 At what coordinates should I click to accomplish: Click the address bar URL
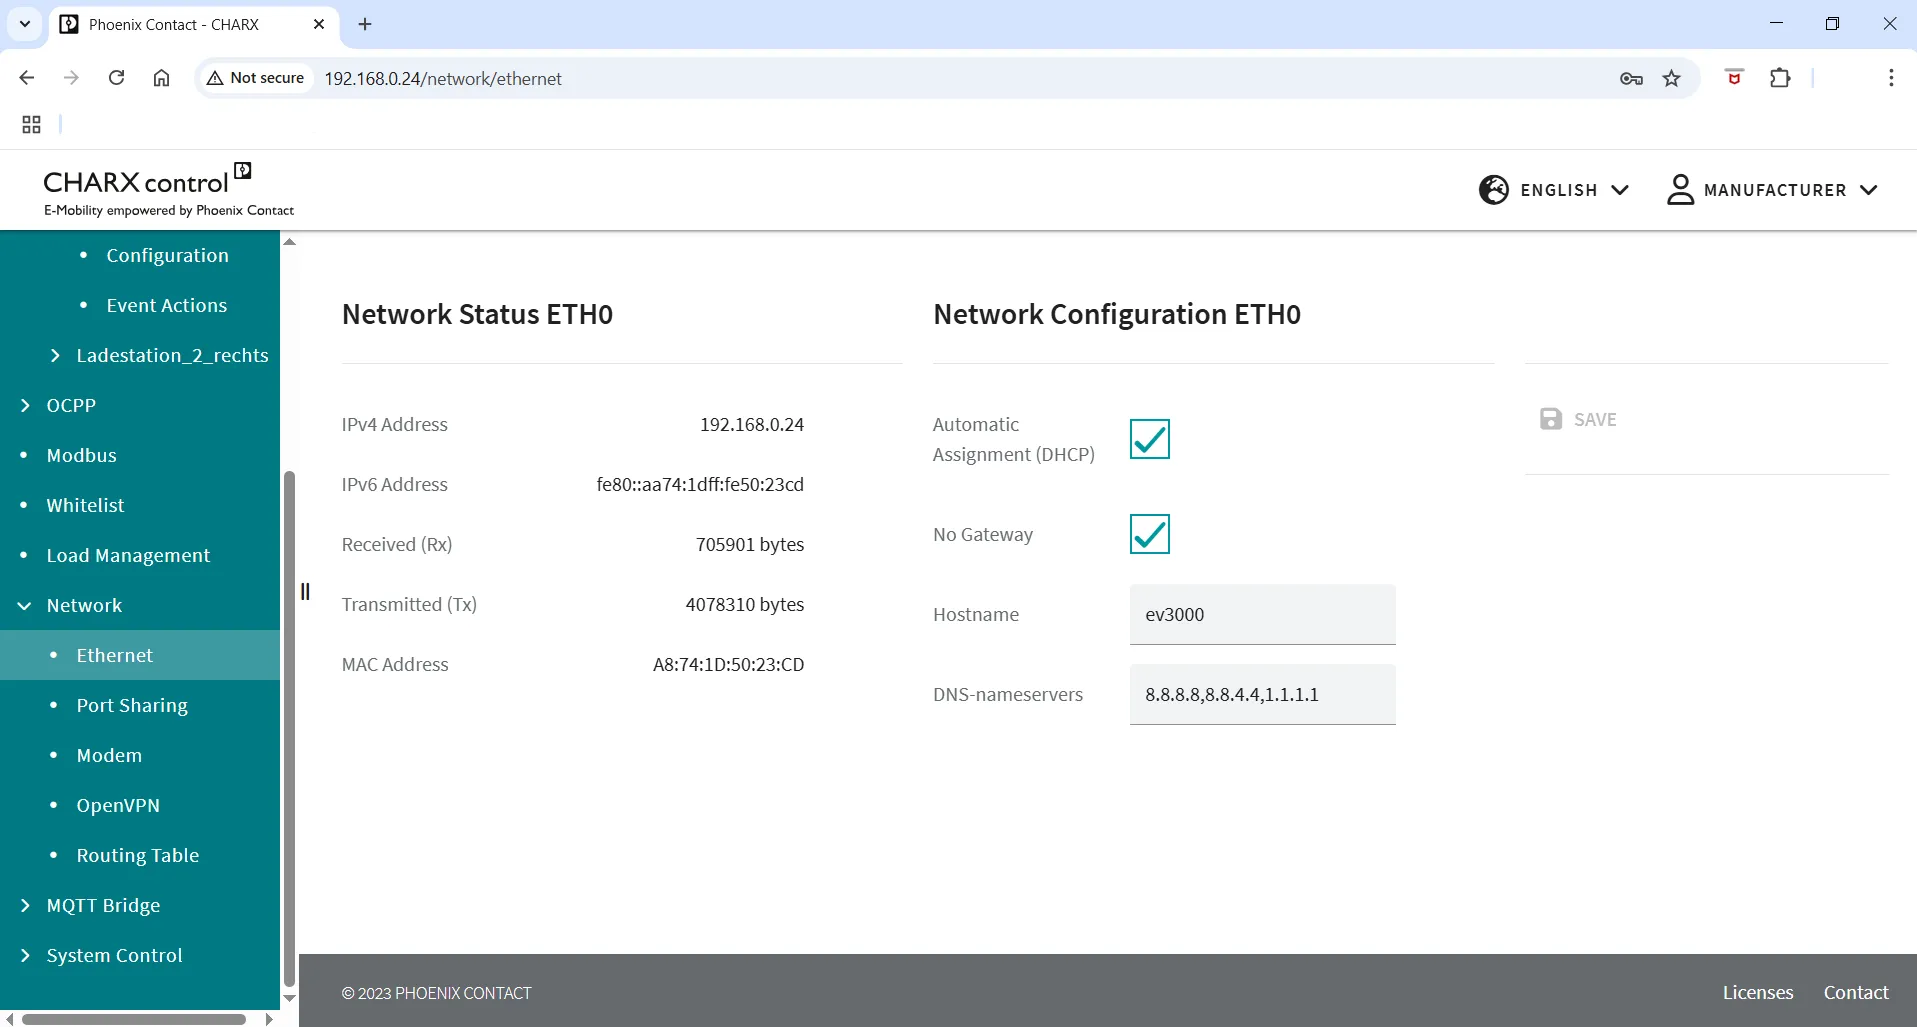(x=443, y=78)
